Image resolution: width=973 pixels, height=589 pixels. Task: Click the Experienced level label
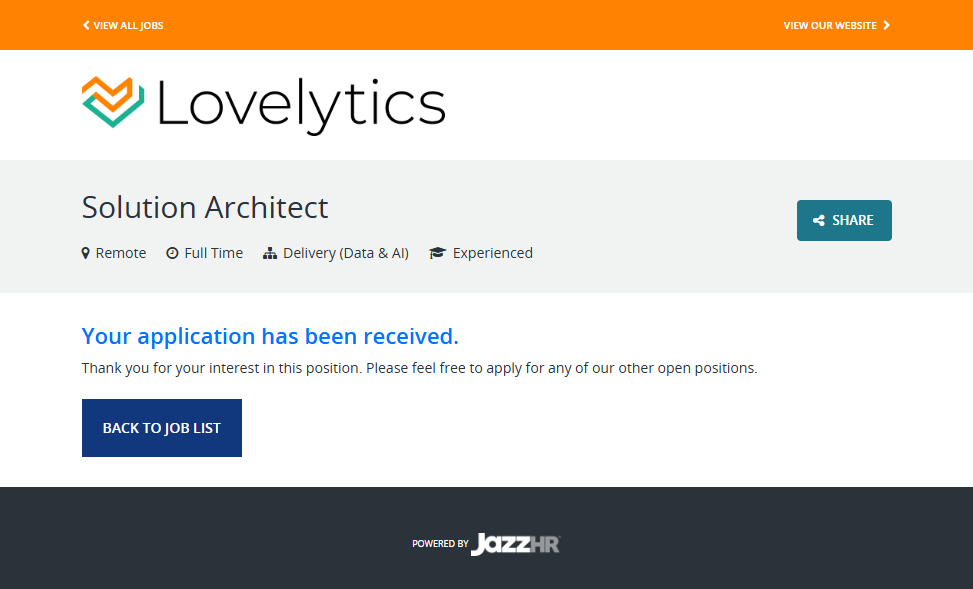pyautogui.click(x=493, y=253)
